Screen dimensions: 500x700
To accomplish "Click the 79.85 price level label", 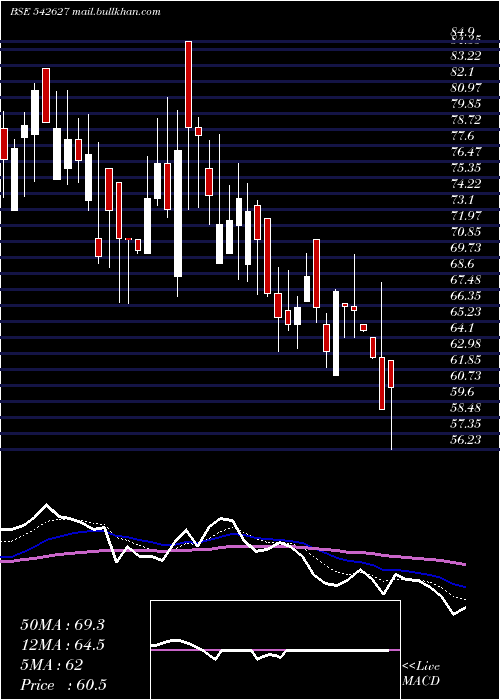I will point(466,104).
